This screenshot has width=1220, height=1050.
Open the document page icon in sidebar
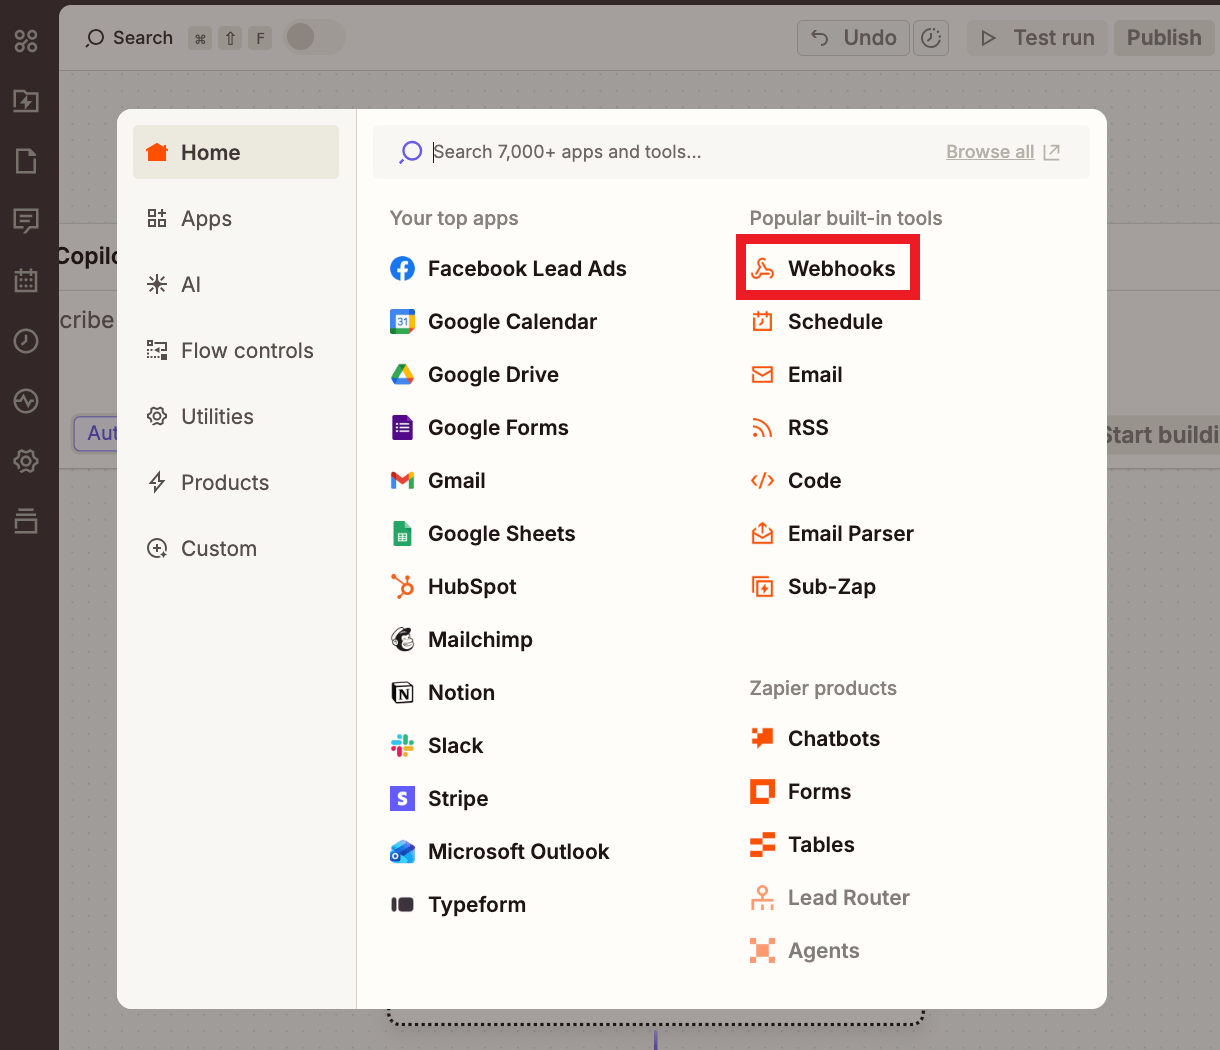pyautogui.click(x=26, y=161)
